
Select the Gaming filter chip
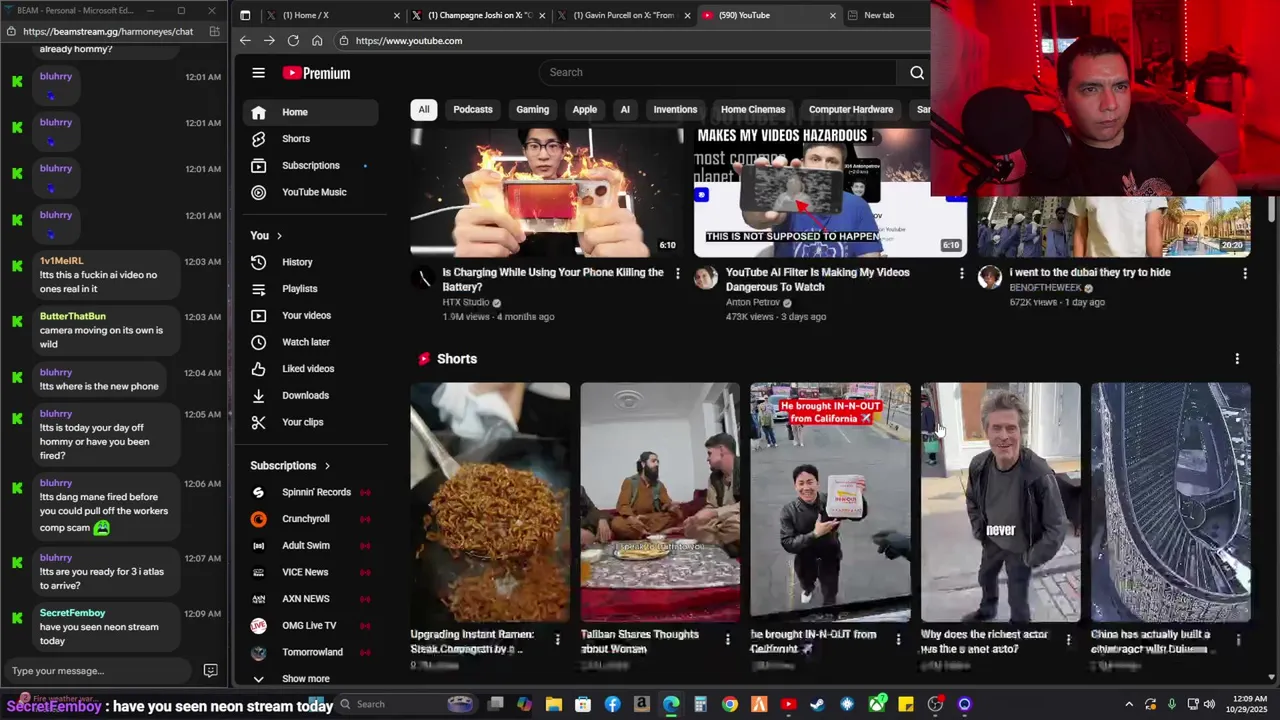(532, 110)
